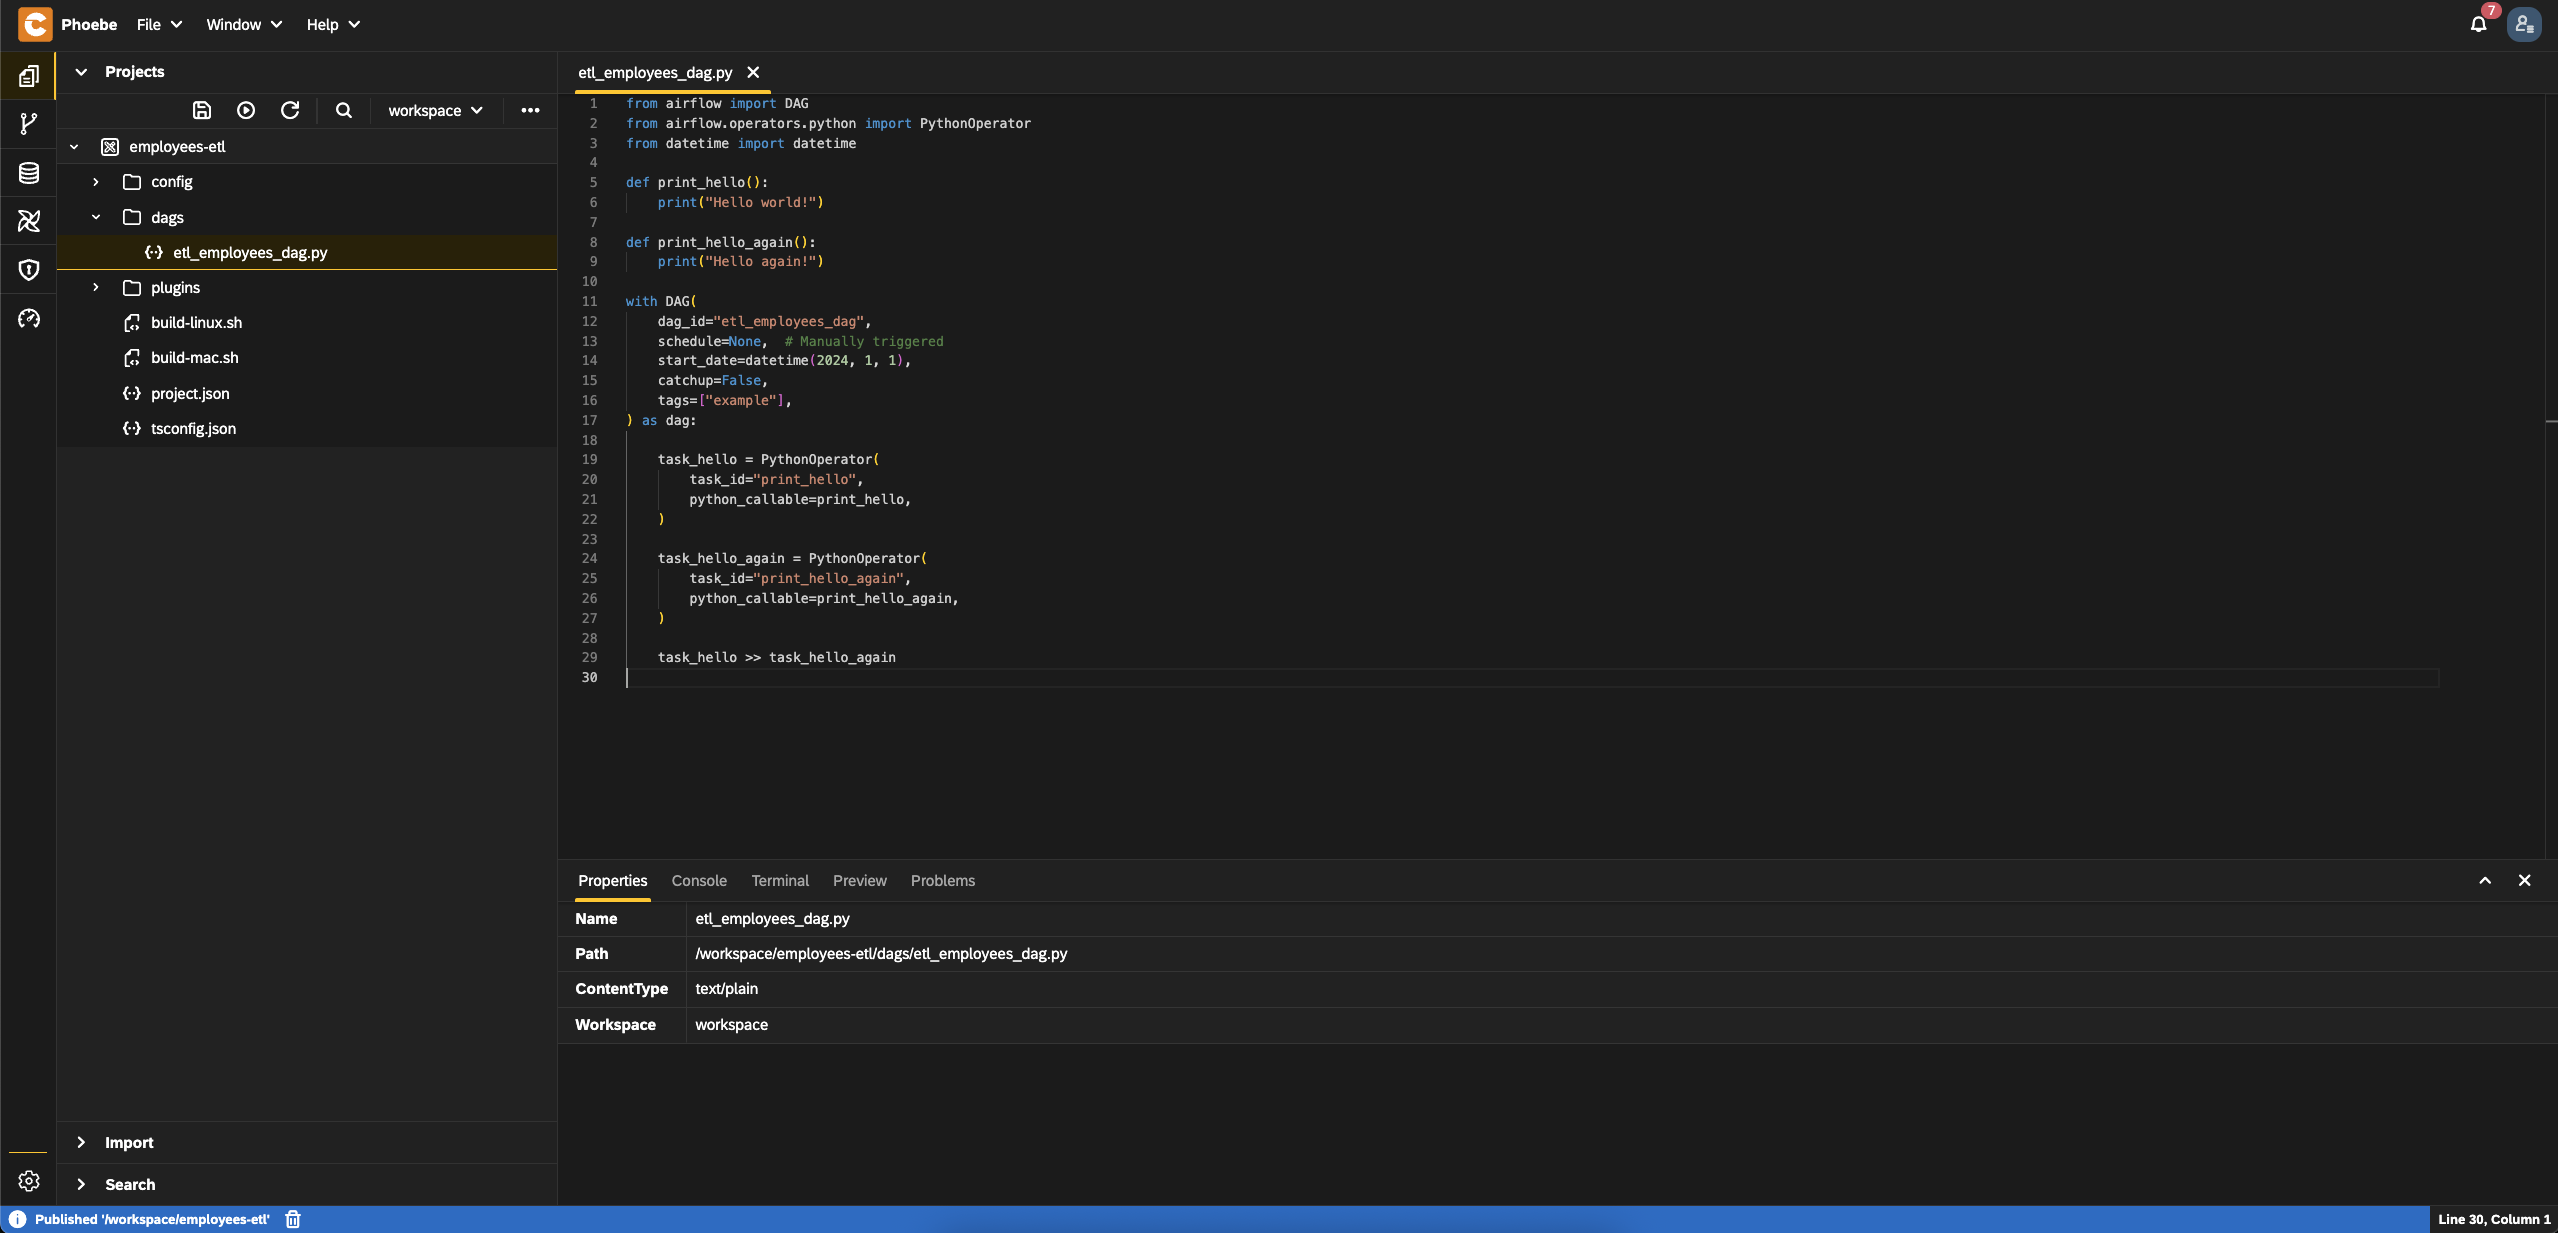Expand the plugins folder chevron
Viewport: 2558px width, 1233px height.
[96, 288]
